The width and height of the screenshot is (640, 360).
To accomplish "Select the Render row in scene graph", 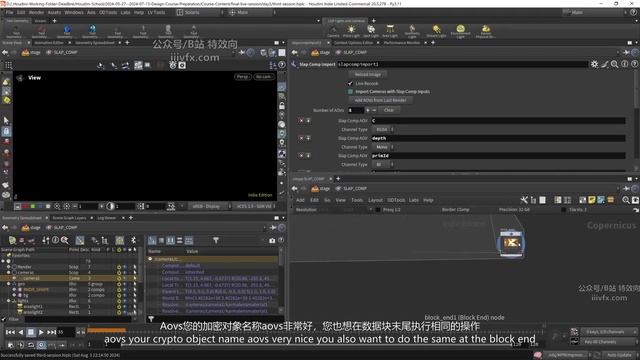I will pyautogui.click(x=69, y=267).
